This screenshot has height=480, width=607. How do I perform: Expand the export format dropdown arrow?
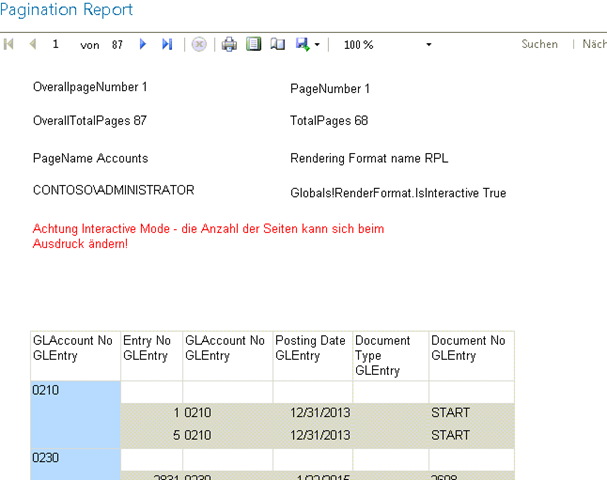[317, 45]
